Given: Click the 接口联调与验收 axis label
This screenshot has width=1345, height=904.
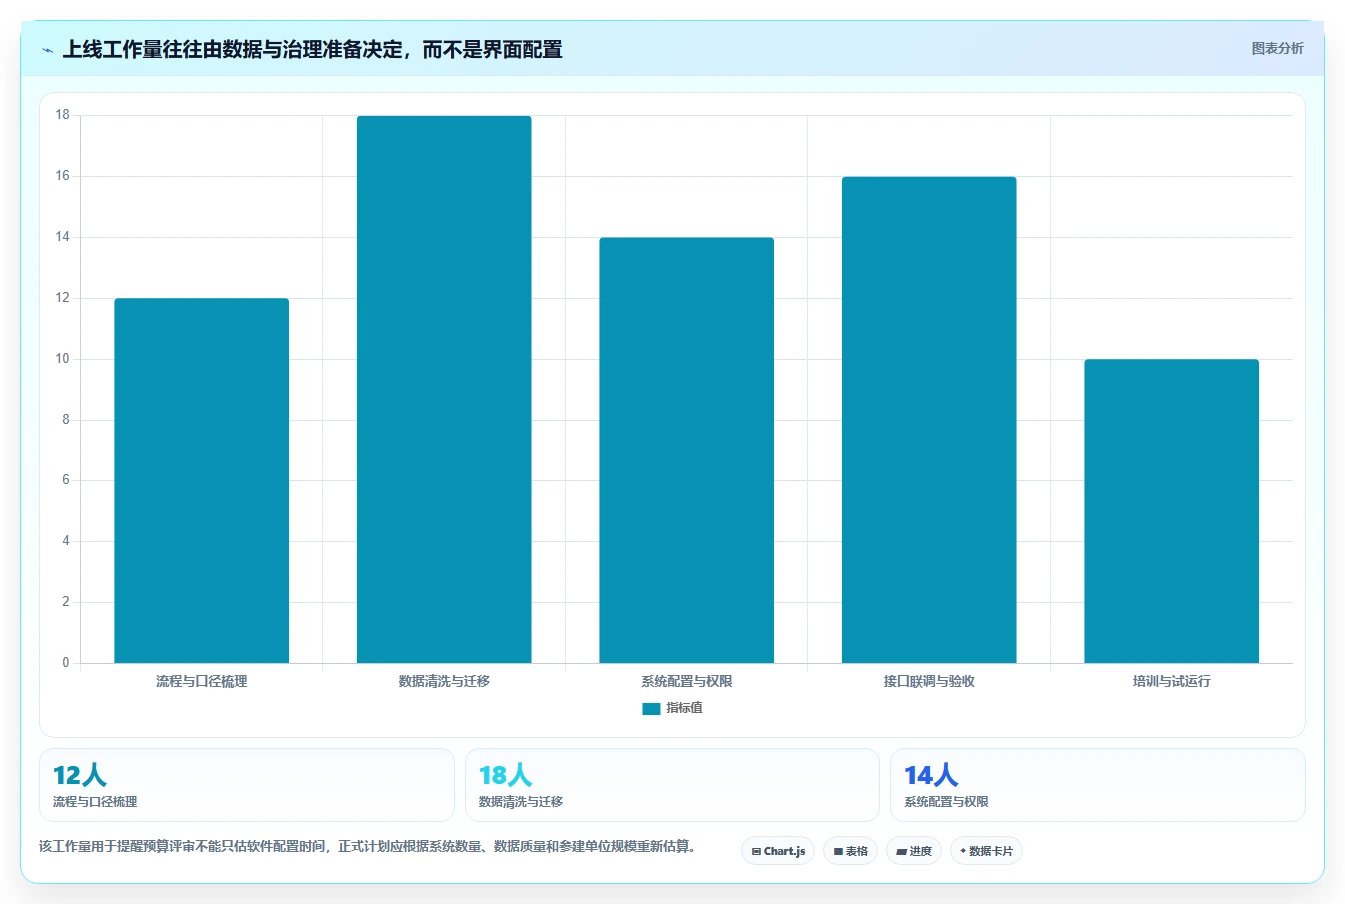Looking at the screenshot, I should (x=929, y=681).
